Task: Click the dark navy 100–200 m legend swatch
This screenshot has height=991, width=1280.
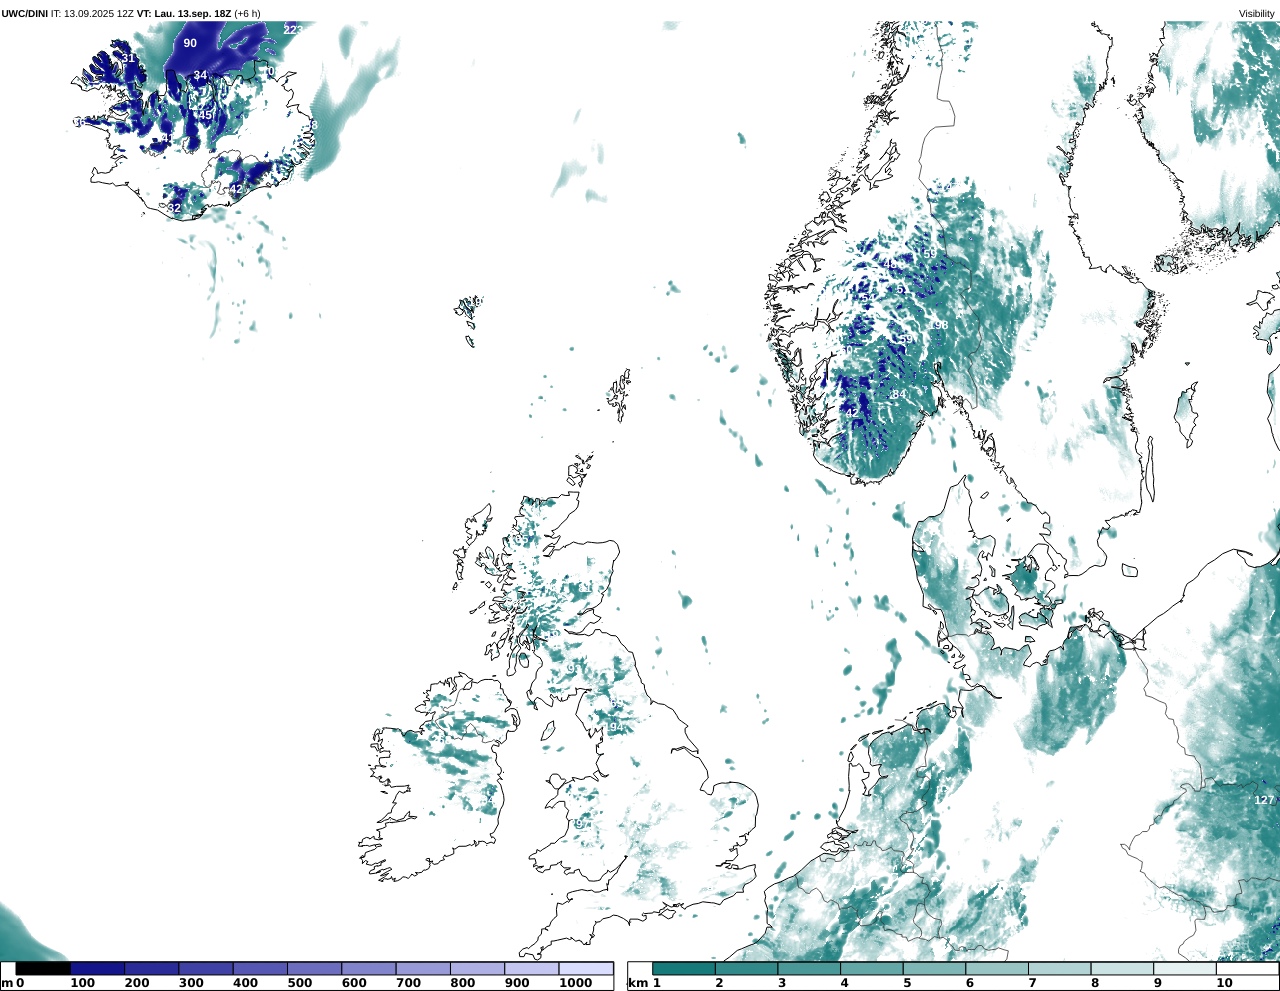Action: [x=97, y=968]
